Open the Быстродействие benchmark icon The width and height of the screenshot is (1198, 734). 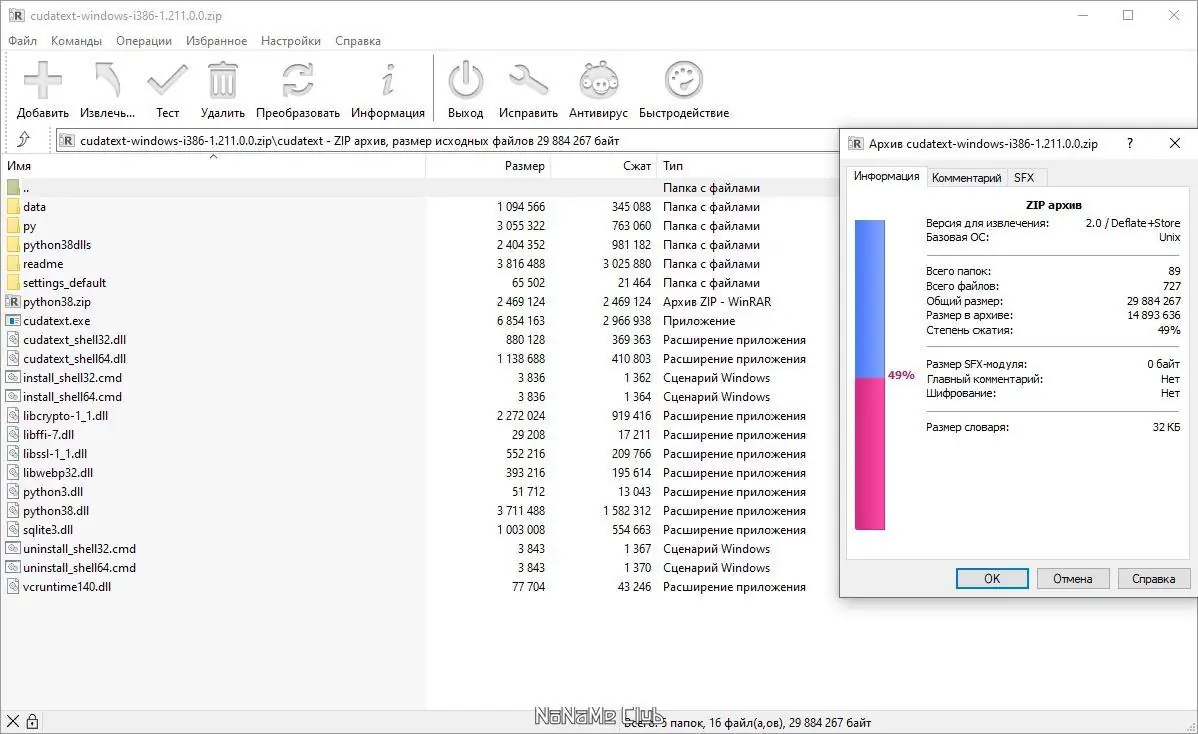[684, 80]
